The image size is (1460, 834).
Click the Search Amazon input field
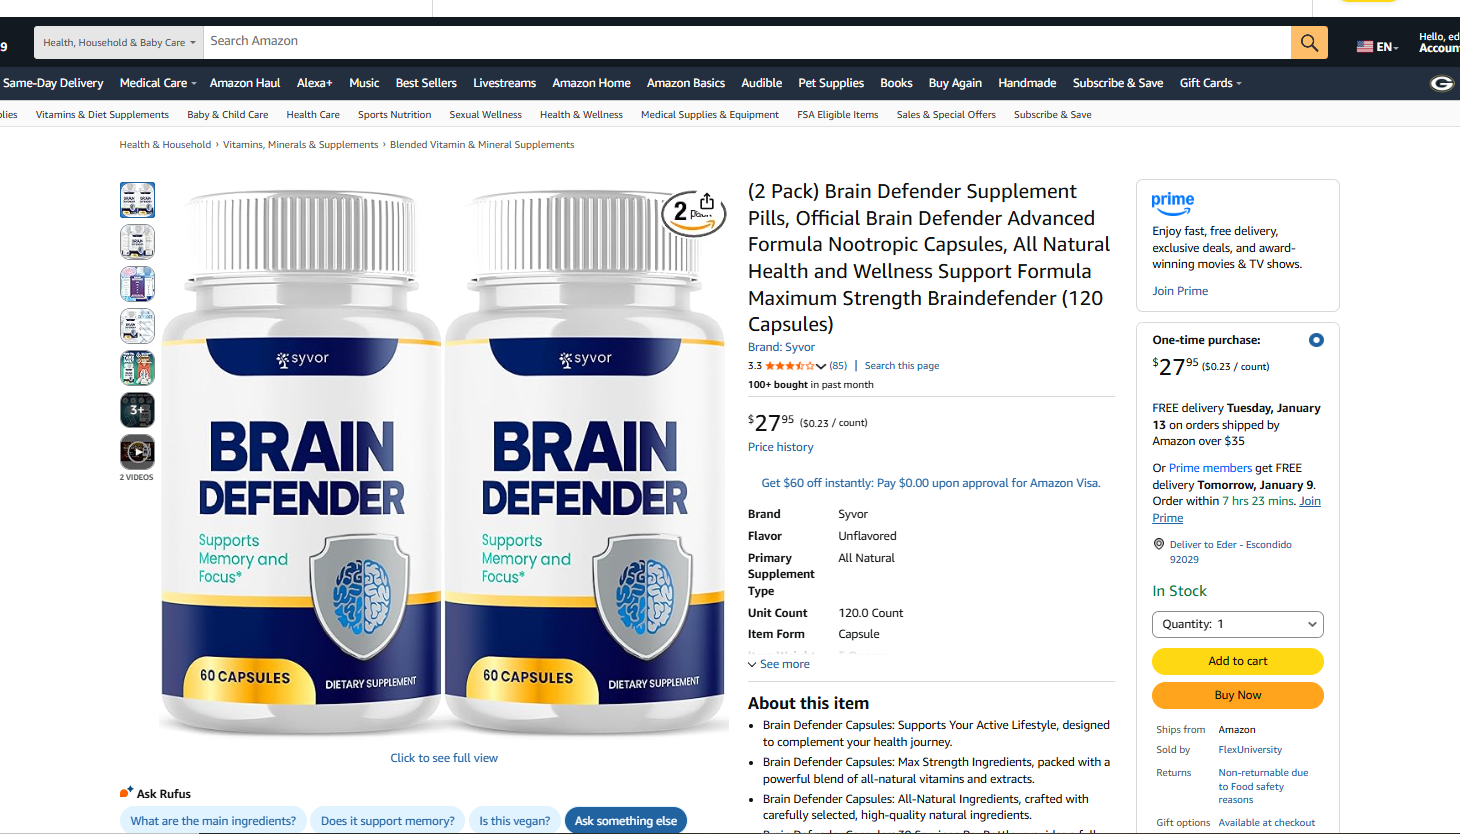[747, 42]
